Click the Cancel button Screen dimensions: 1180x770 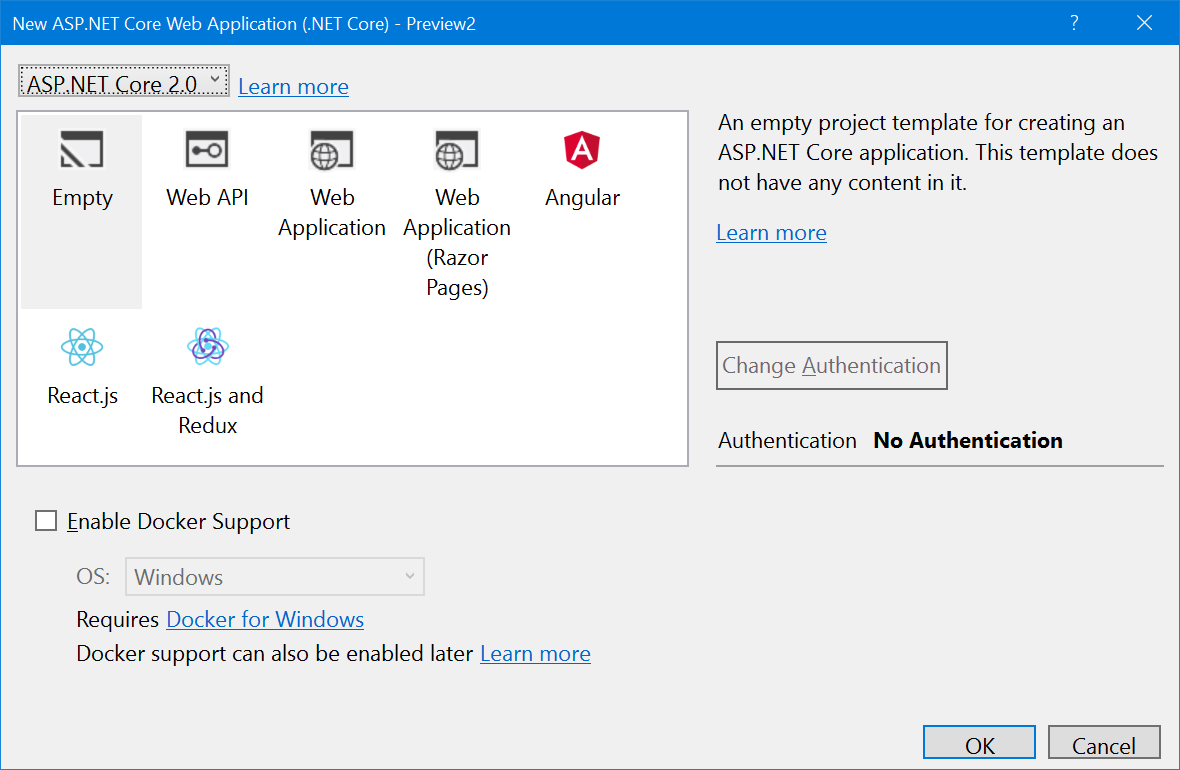tap(1104, 744)
